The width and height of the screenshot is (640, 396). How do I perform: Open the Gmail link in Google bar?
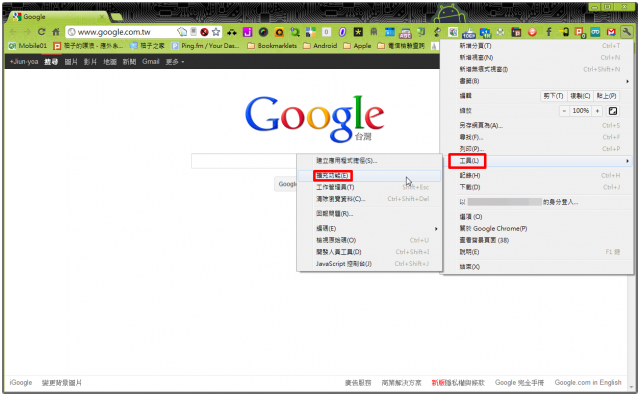click(151, 62)
